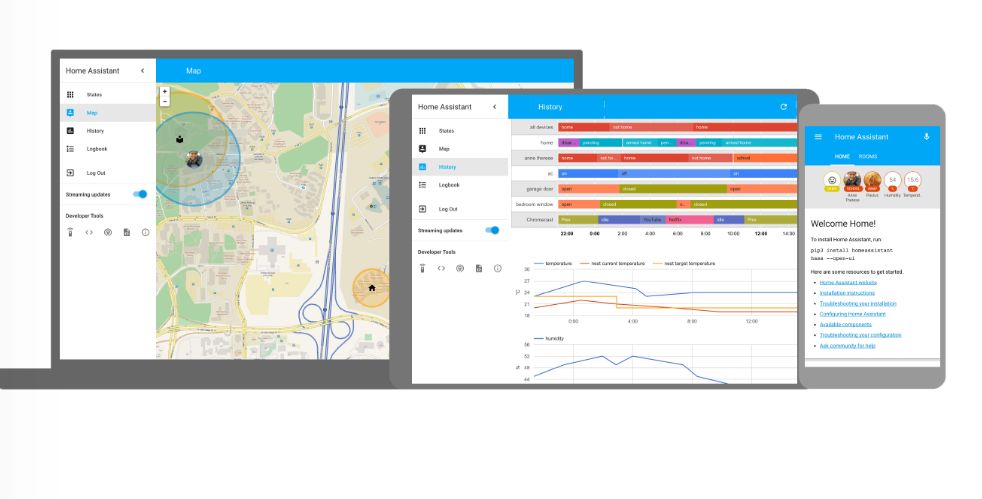Viewport: 982px width, 499px height.
Task: Refresh the History view on tablet
Action: tap(783, 107)
